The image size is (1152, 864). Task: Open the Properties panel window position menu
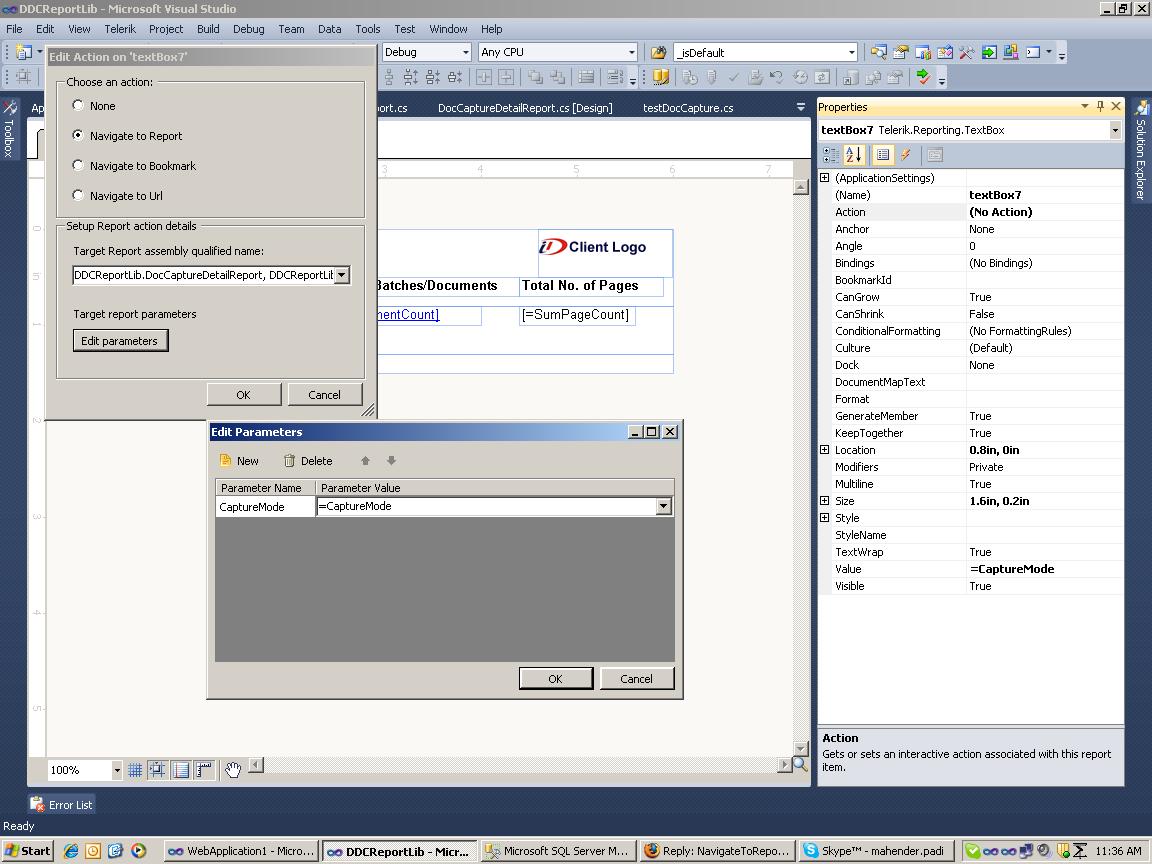coord(1084,107)
